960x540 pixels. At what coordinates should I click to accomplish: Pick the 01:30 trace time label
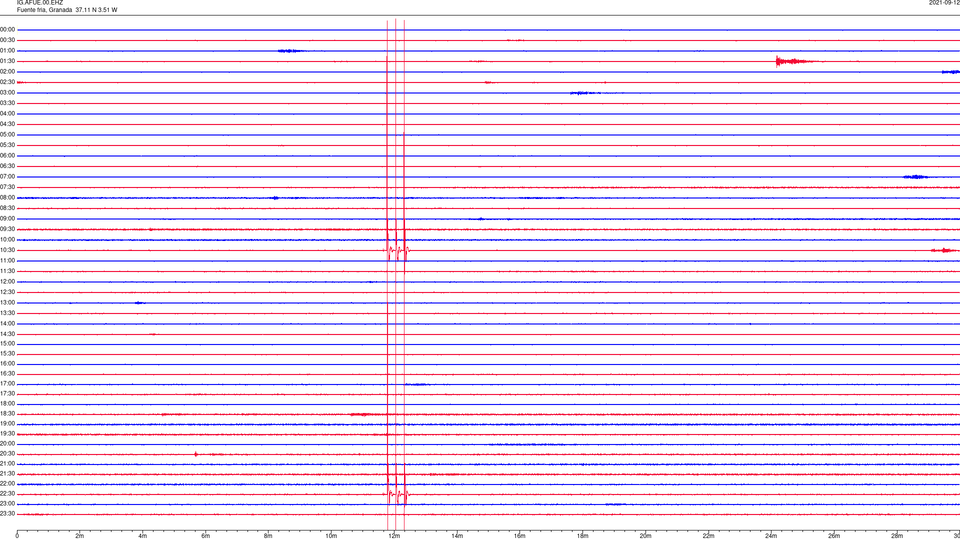click(x=8, y=61)
